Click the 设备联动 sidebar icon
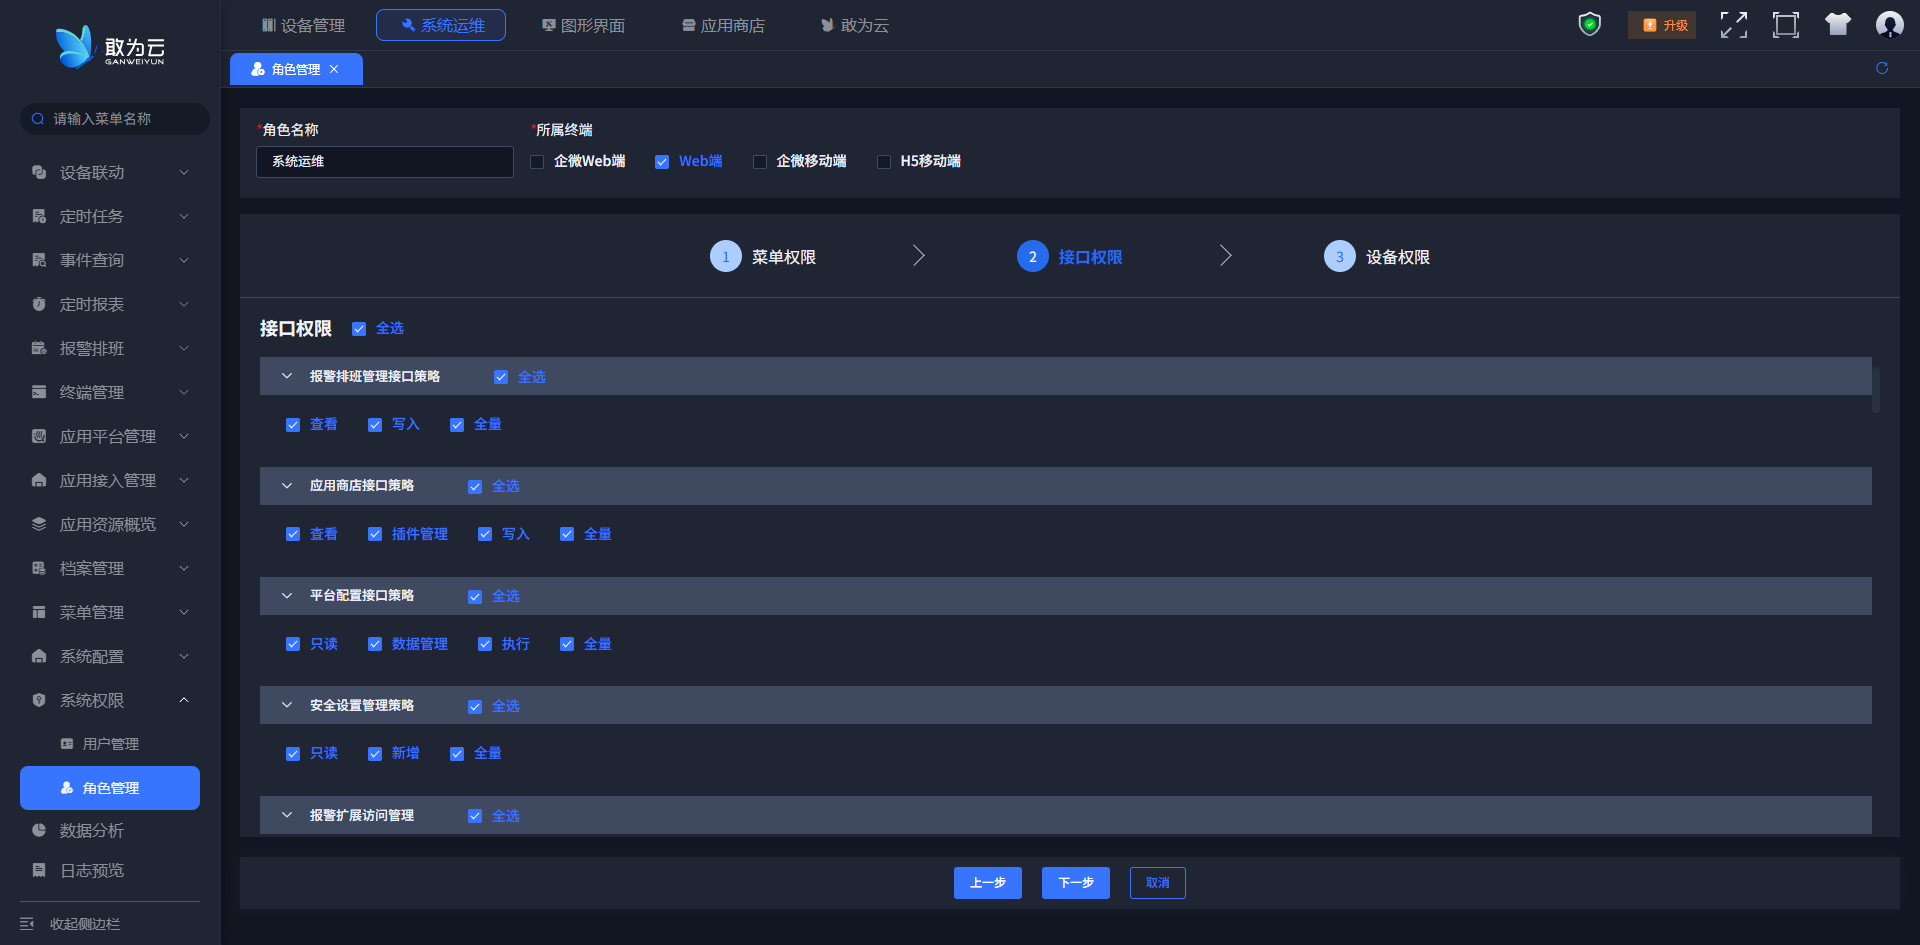This screenshot has height=945, width=1920. (x=39, y=172)
